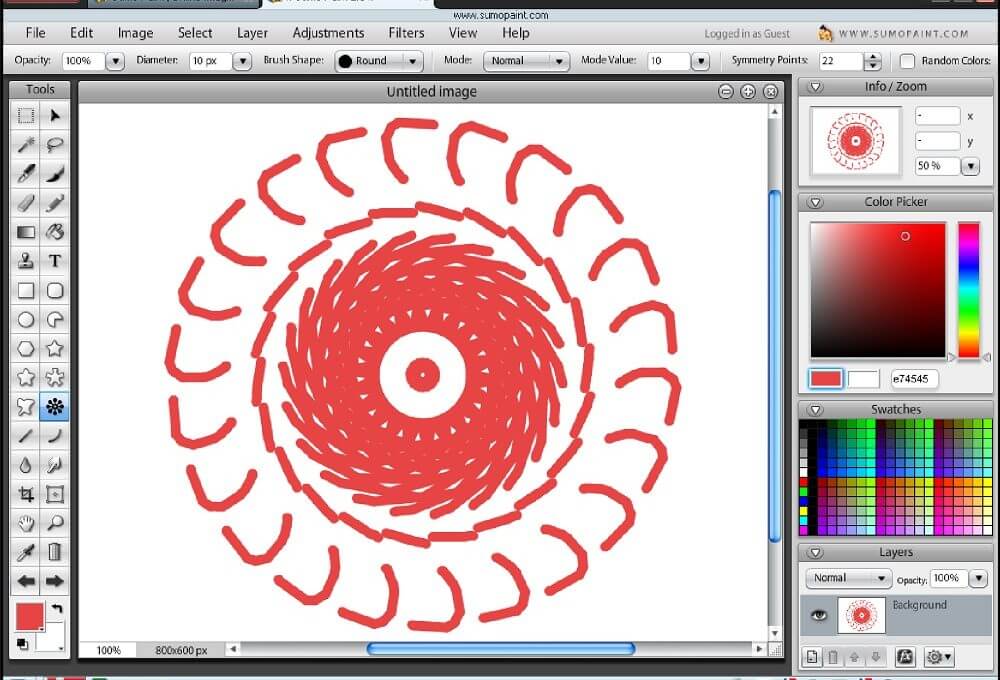
Task: Pick the Lasso selection tool
Action: (55, 145)
